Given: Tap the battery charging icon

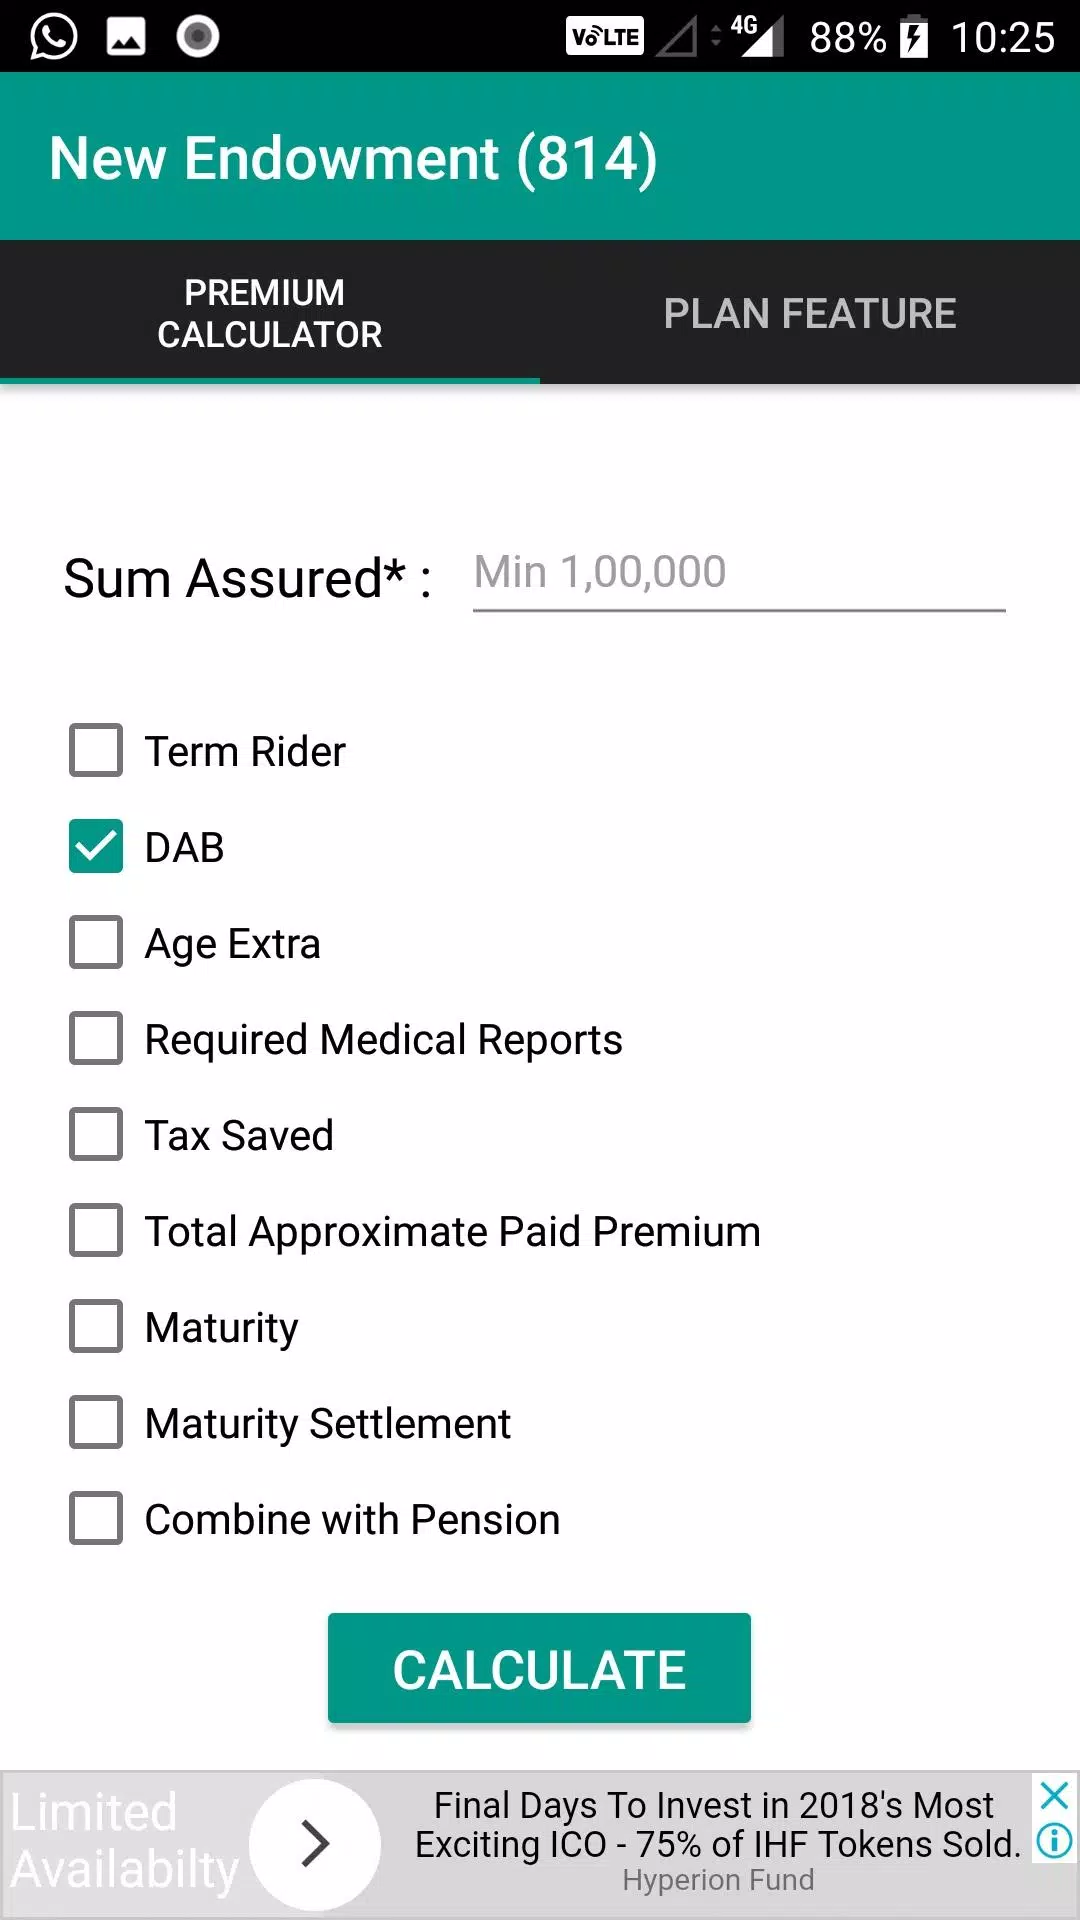Looking at the screenshot, I should [x=914, y=37].
